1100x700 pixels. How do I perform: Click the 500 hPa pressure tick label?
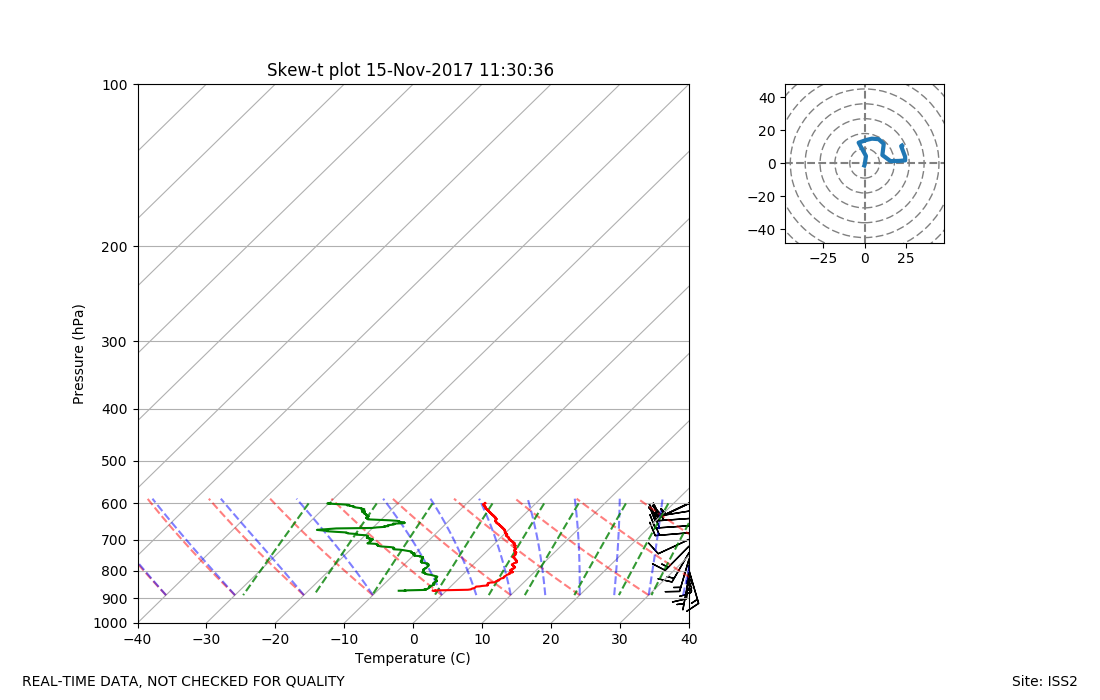click(x=115, y=462)
